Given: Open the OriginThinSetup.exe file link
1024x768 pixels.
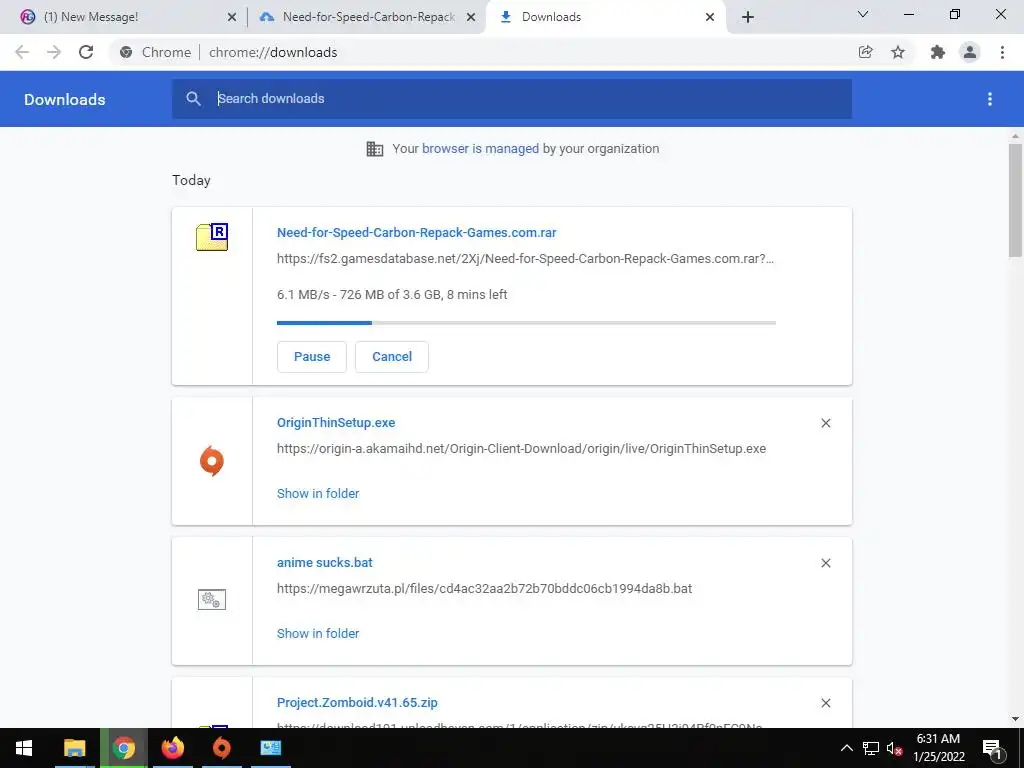Looking at the screenshot, I should (x=336, y=423).
